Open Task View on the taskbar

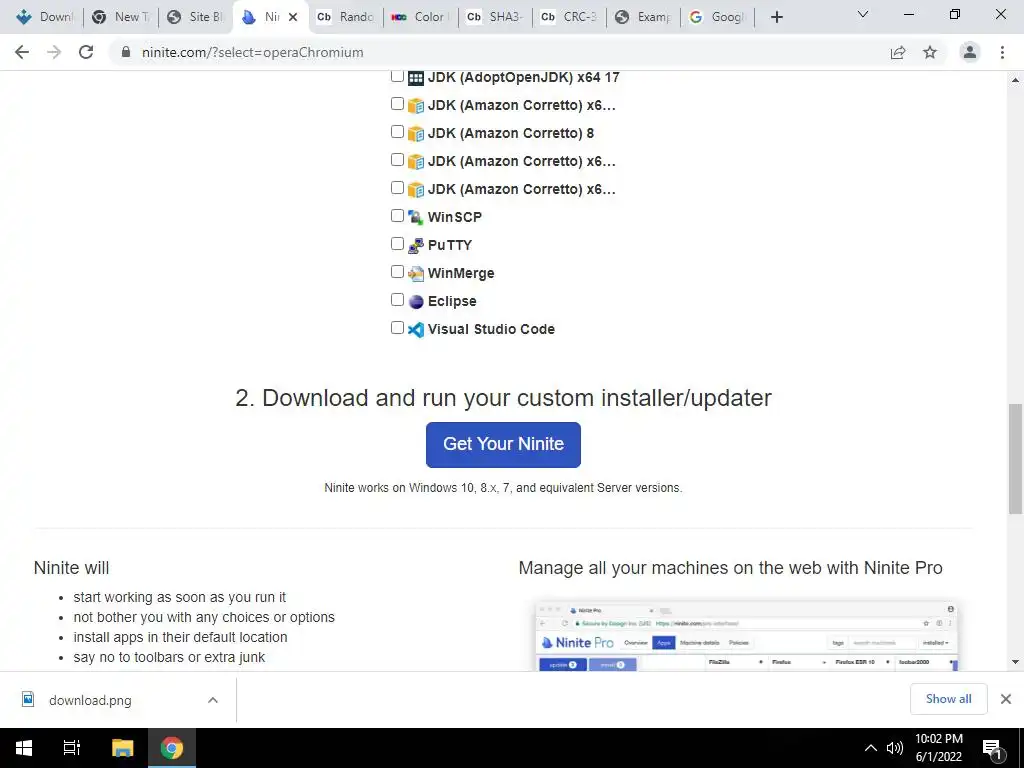(x=72, y=748)
